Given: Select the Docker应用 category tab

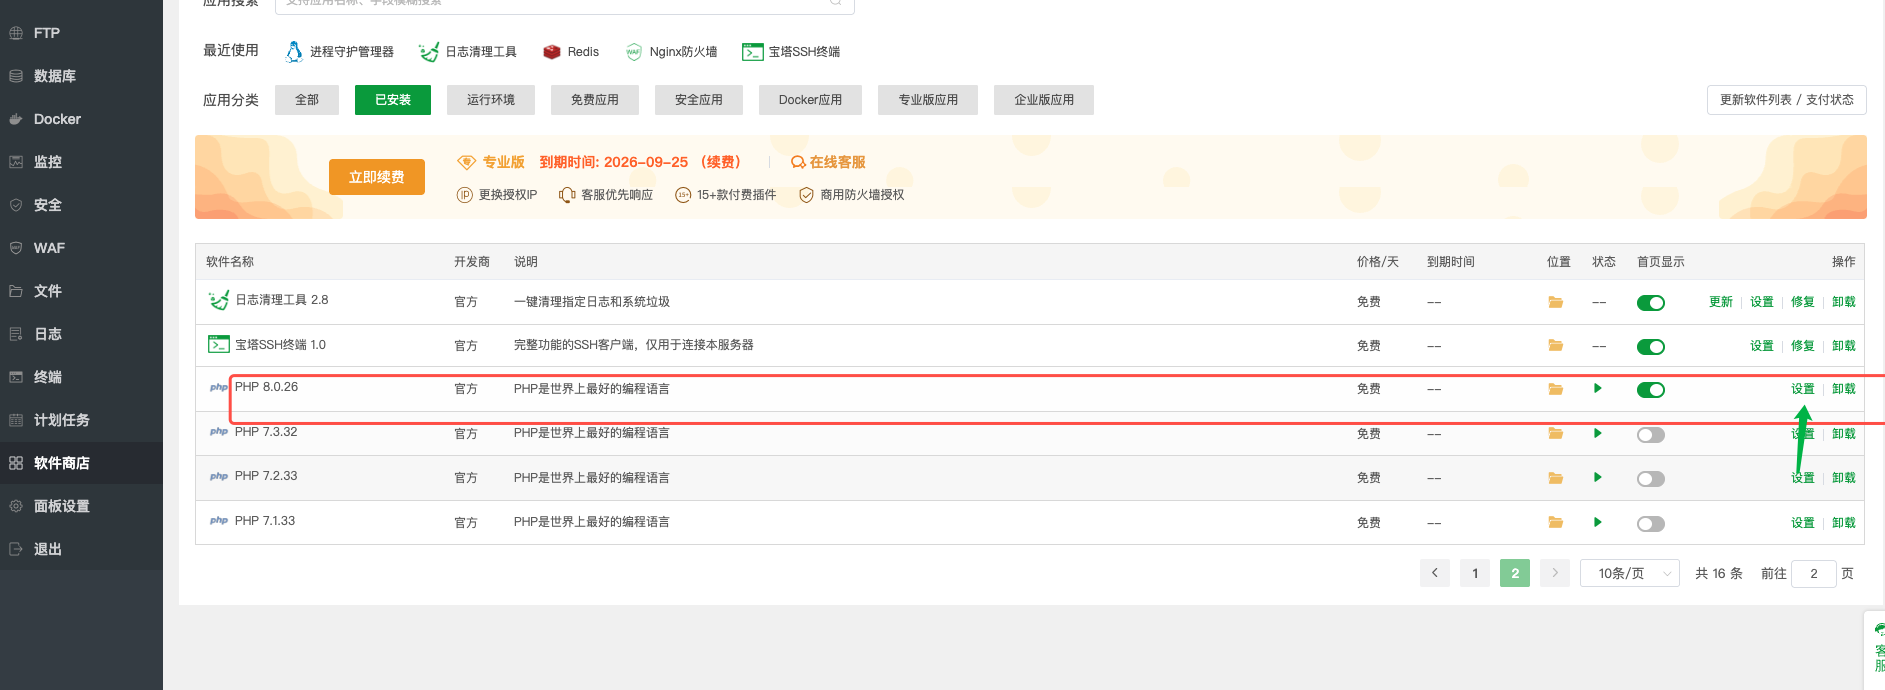Looking at the screenshot, I should tap(810, 100).
